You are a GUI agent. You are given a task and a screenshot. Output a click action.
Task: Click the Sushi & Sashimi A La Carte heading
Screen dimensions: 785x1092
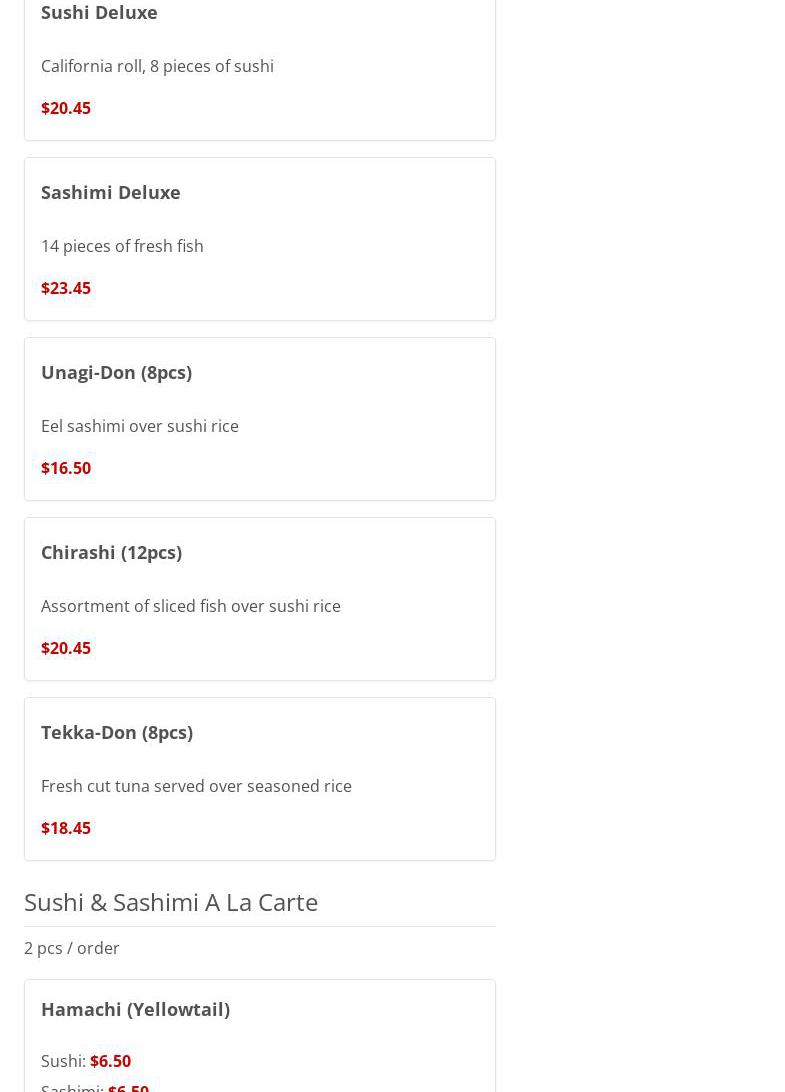(171, 902)
